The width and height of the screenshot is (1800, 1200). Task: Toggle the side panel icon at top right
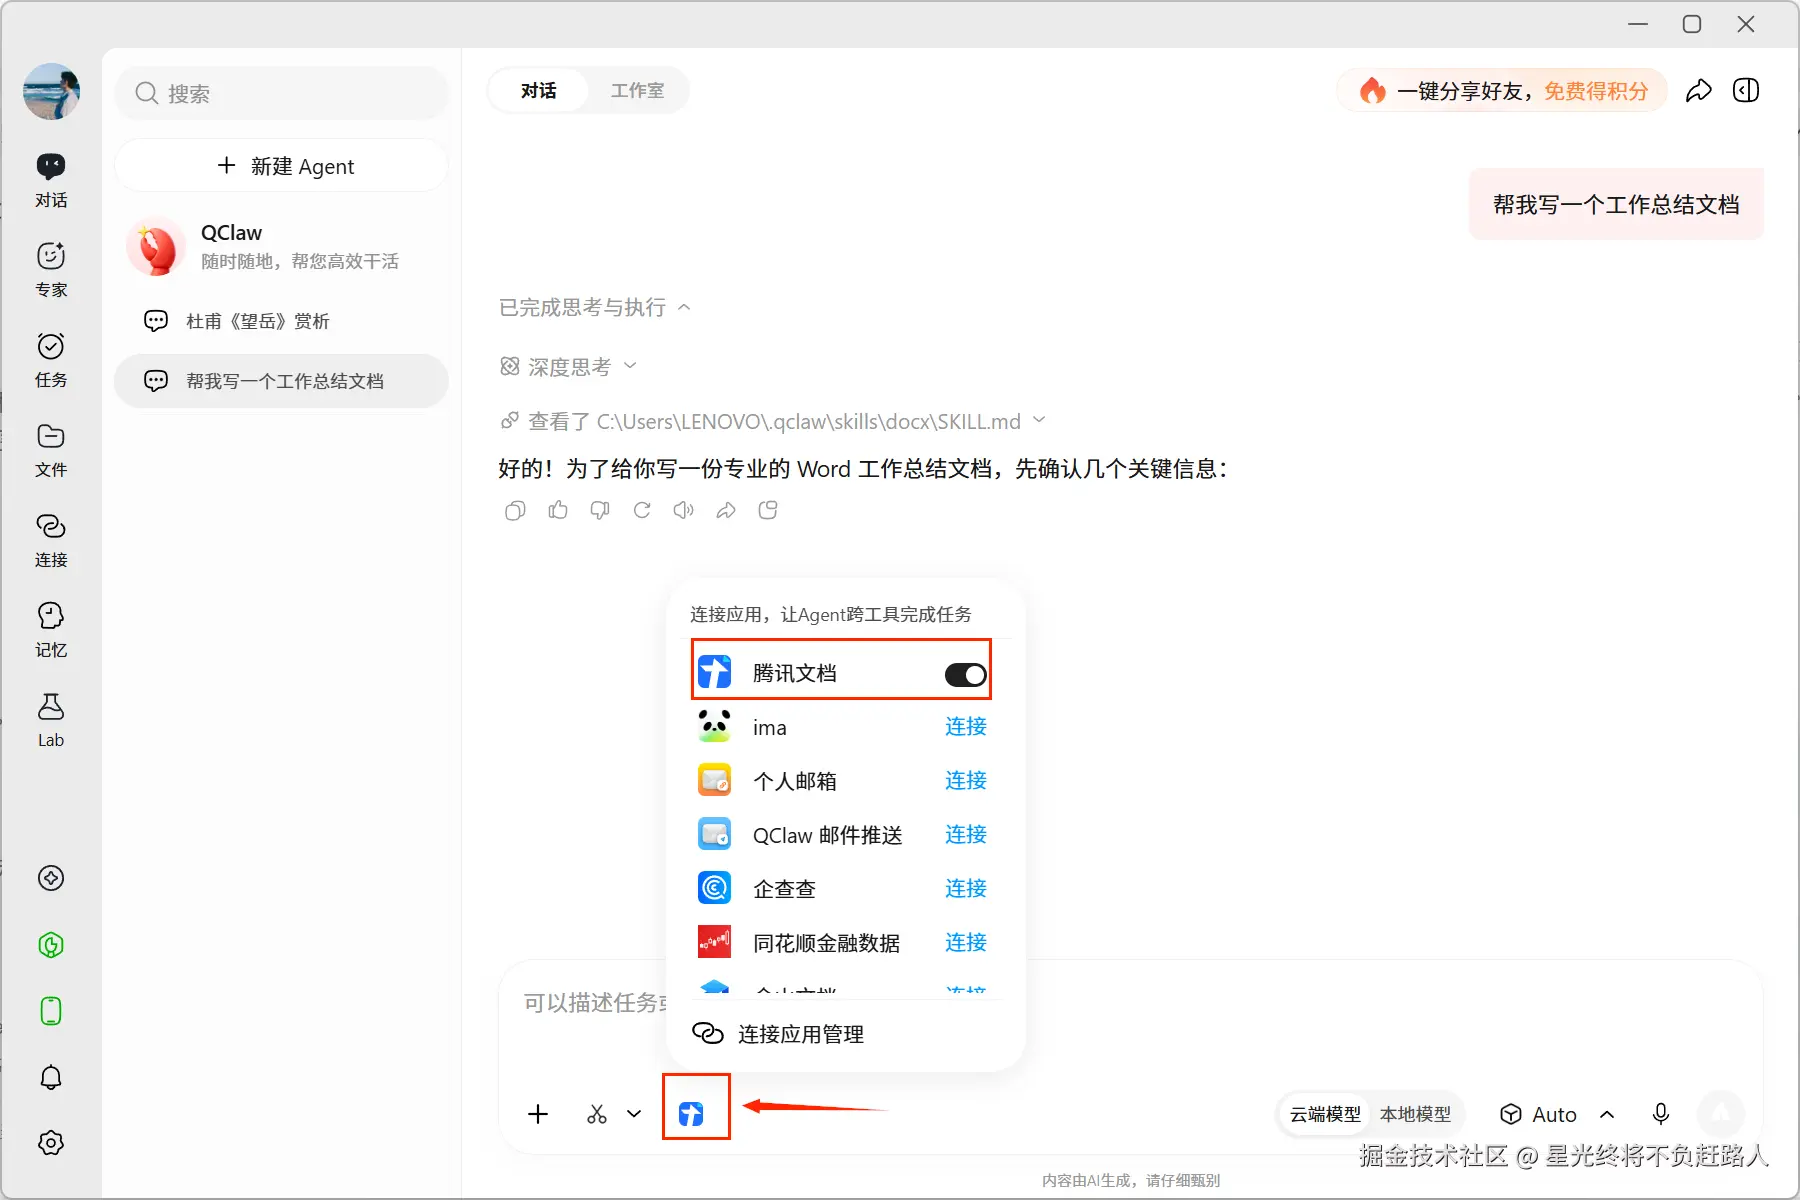[x=1746, y=91]
